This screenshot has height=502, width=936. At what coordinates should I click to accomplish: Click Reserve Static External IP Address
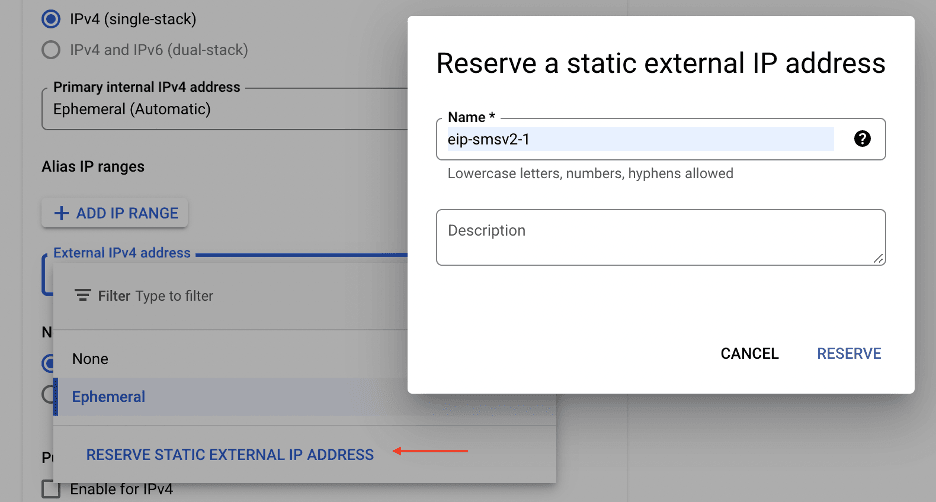pos(230,454)
